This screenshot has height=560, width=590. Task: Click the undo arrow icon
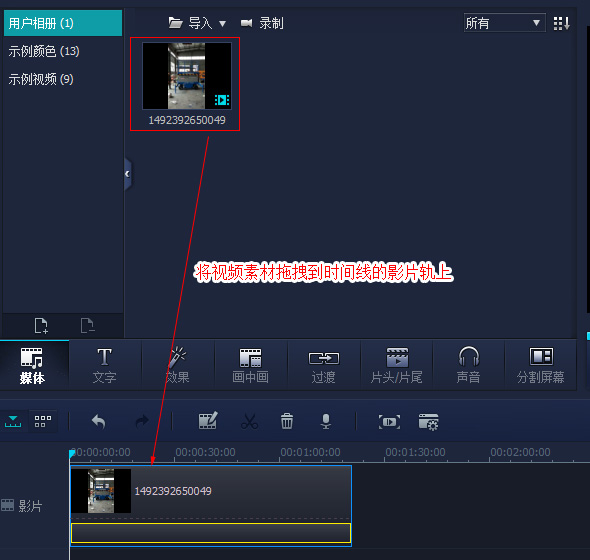pyautogui.click(x=99, y=422)
